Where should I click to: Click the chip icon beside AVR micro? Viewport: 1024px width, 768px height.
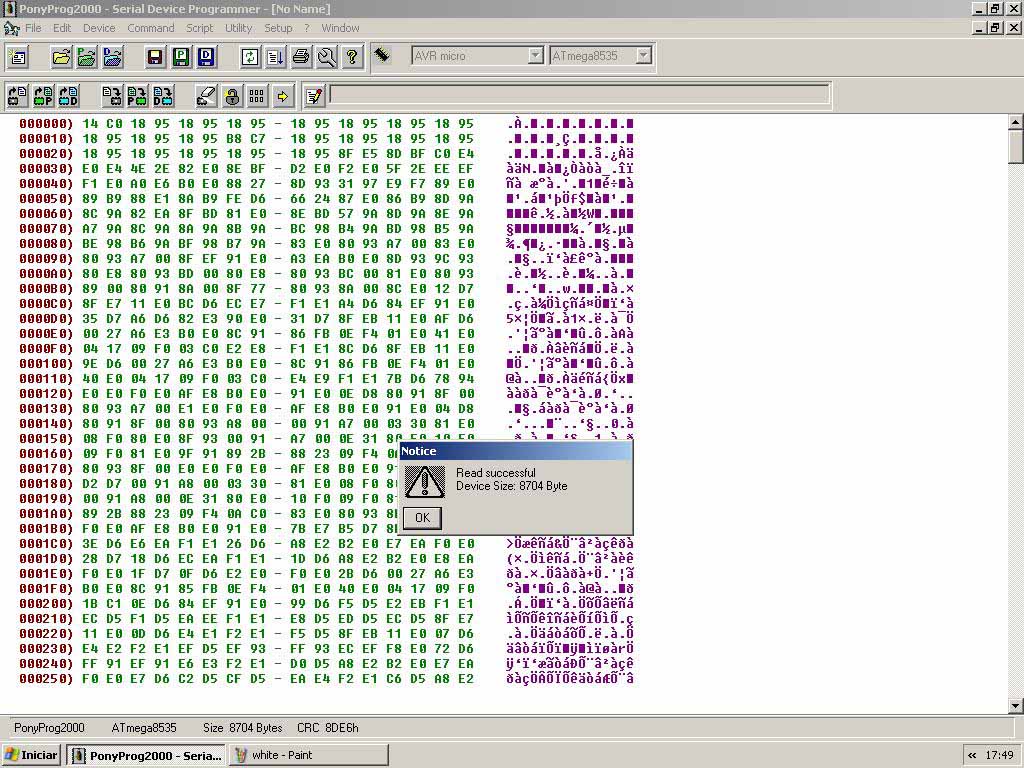pyautogui.click(x=382, y=55)
